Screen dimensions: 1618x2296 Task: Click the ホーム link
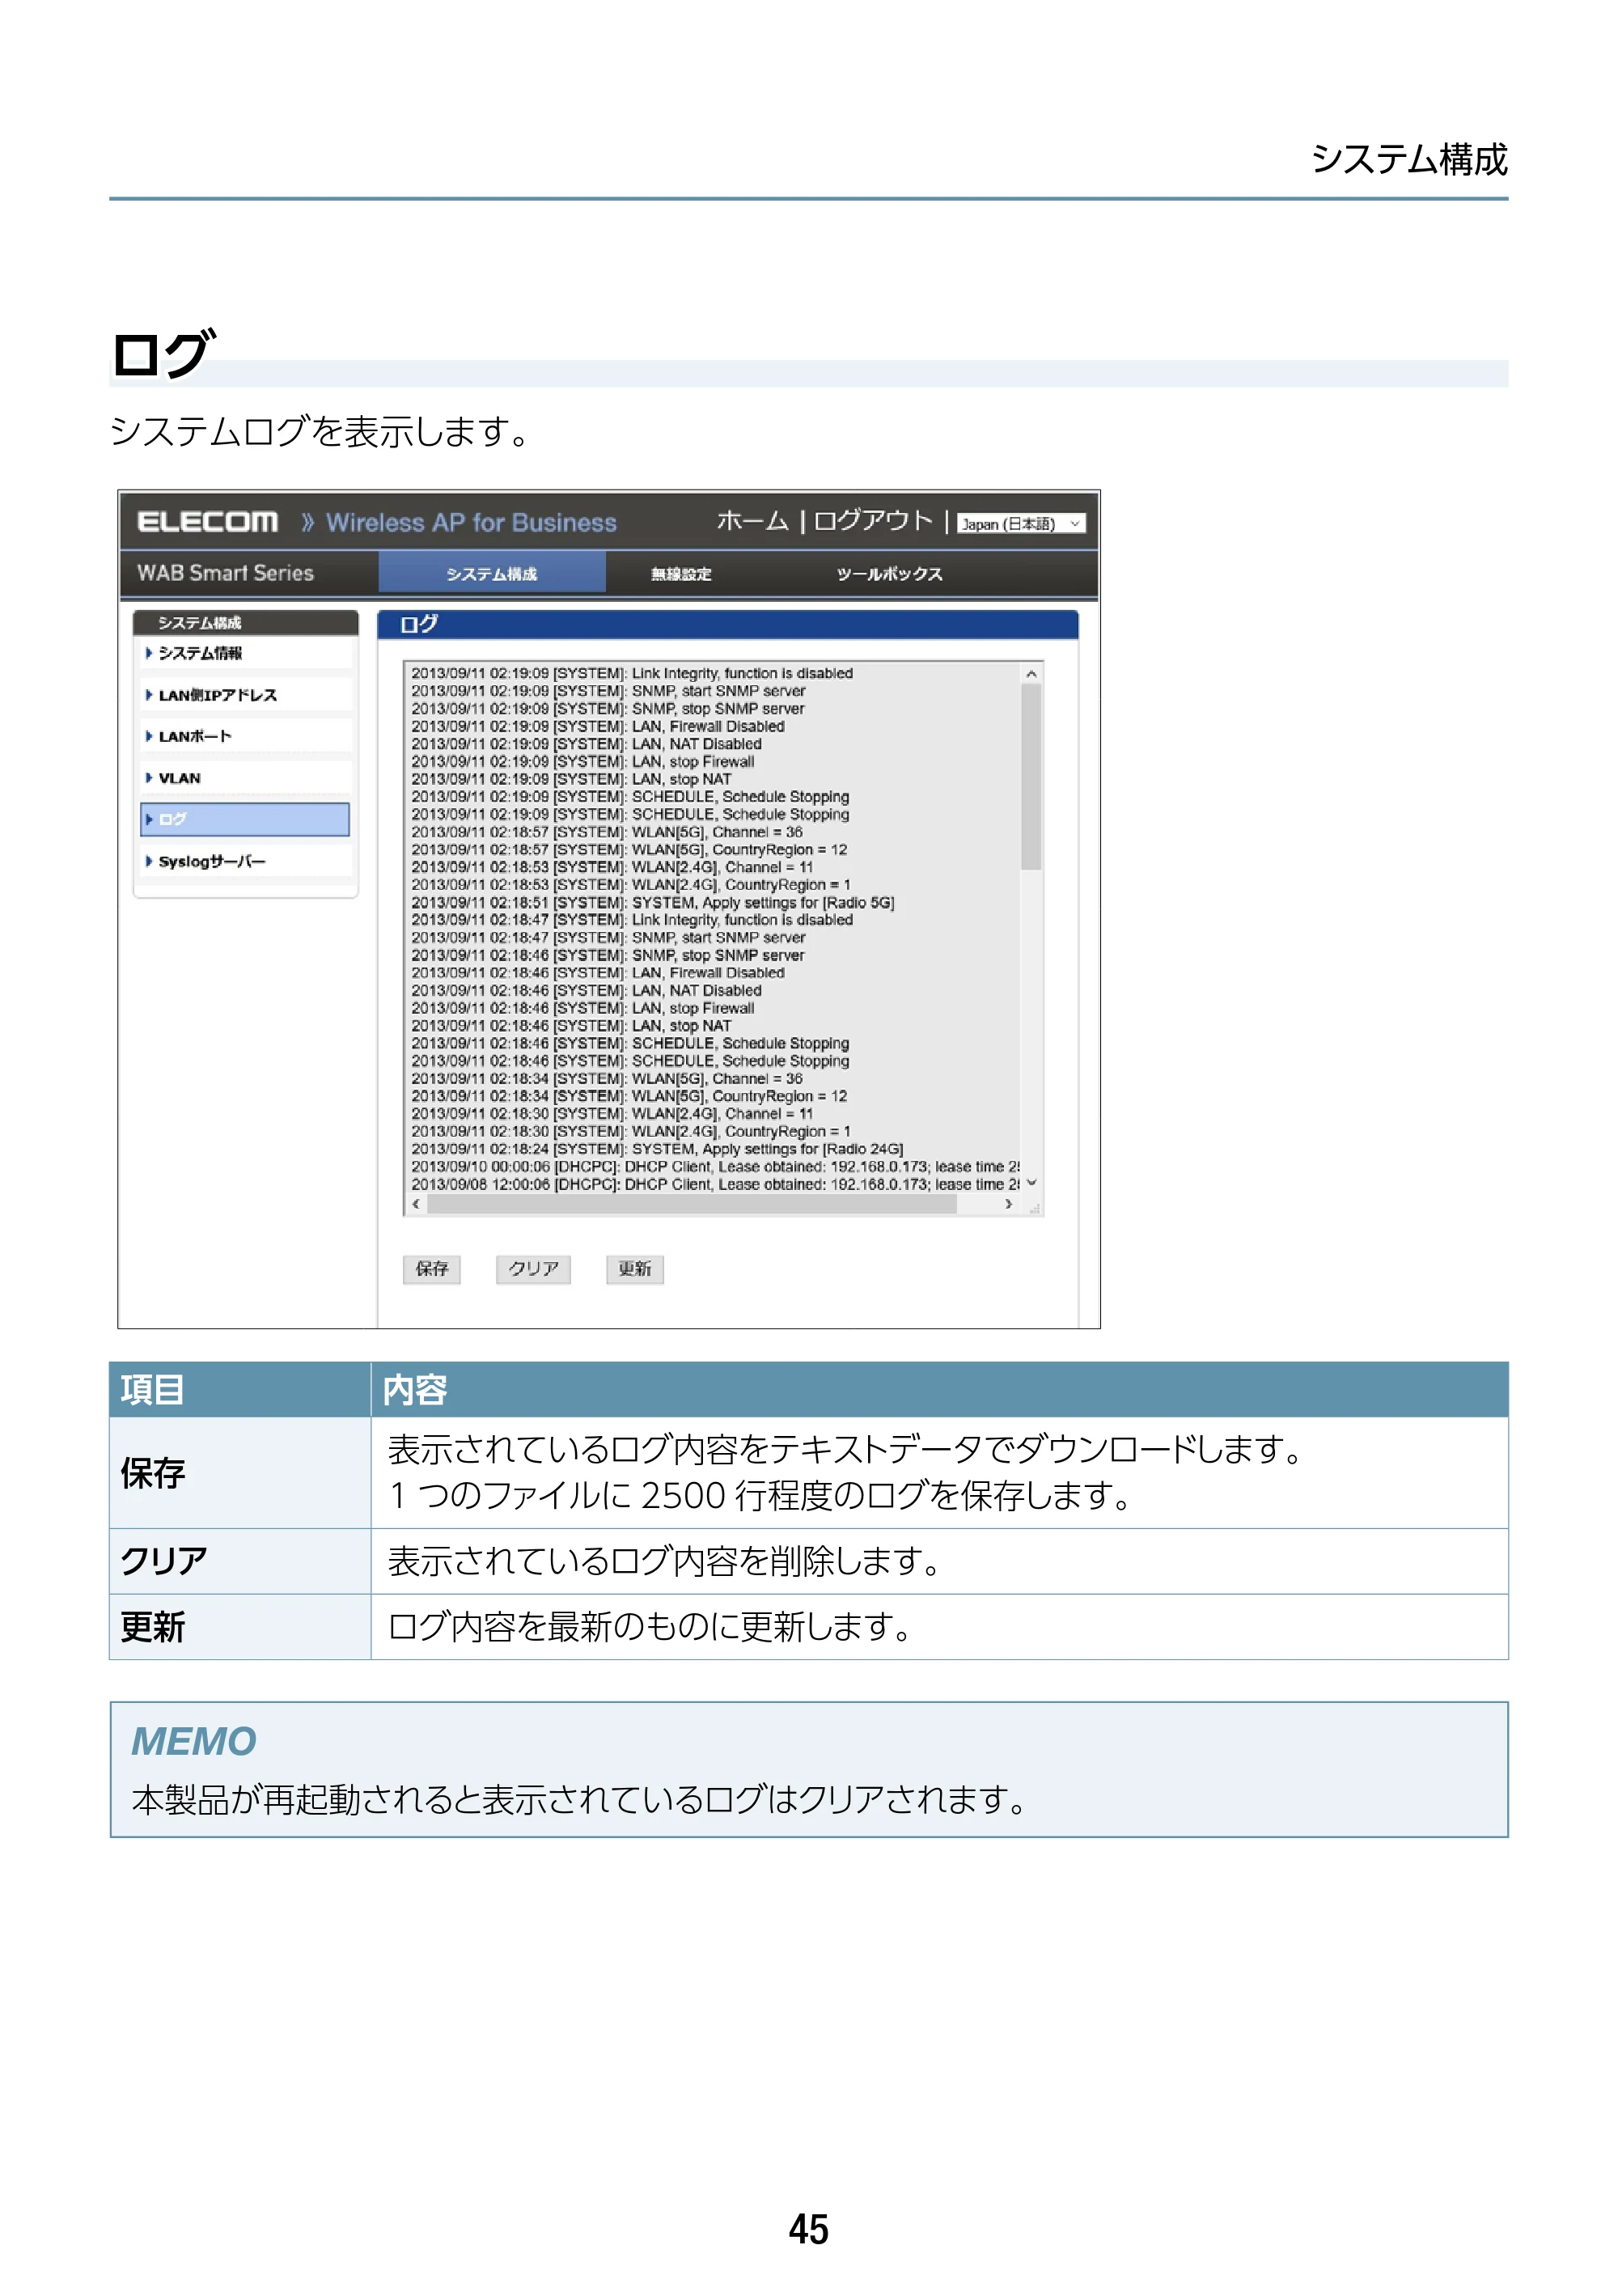[752, 521]
